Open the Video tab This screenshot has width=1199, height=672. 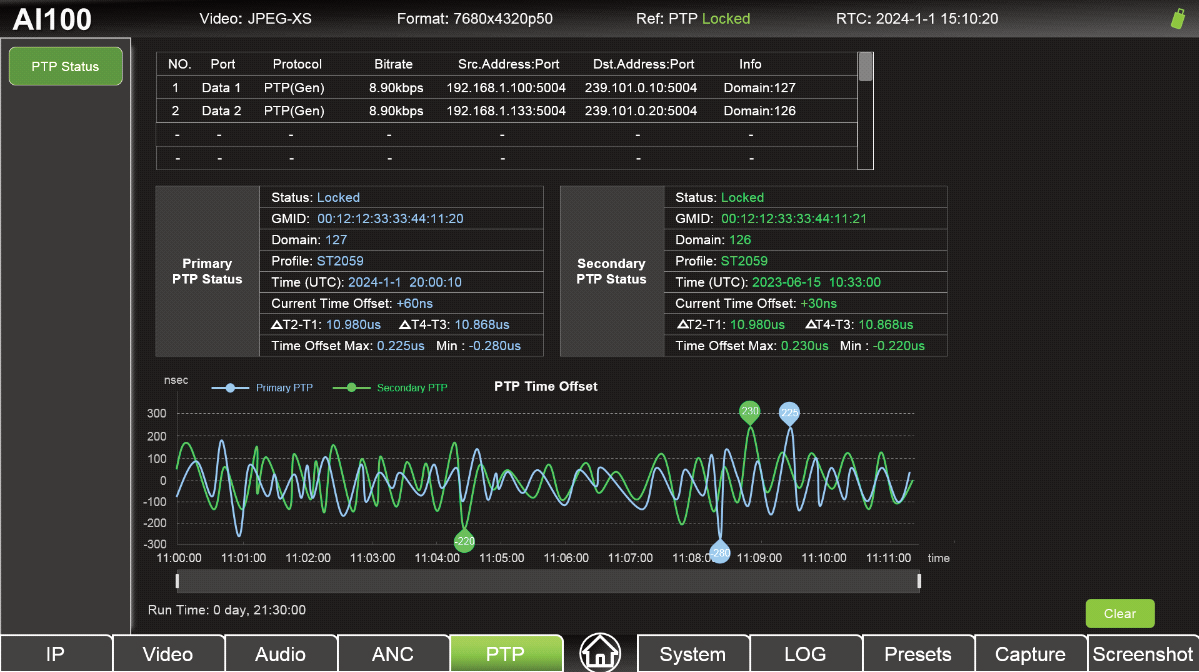coord(168,654)
